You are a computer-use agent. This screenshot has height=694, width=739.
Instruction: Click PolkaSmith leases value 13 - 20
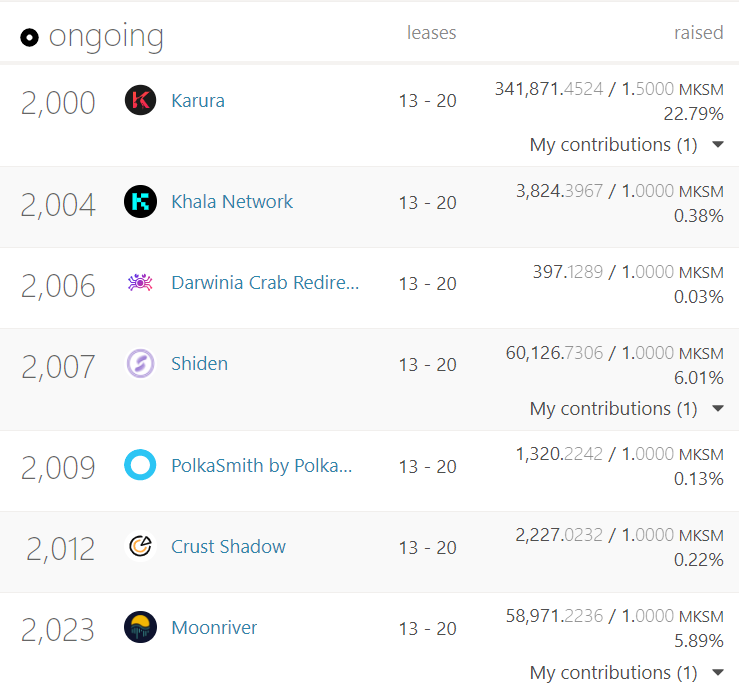(x=427, y=467)
